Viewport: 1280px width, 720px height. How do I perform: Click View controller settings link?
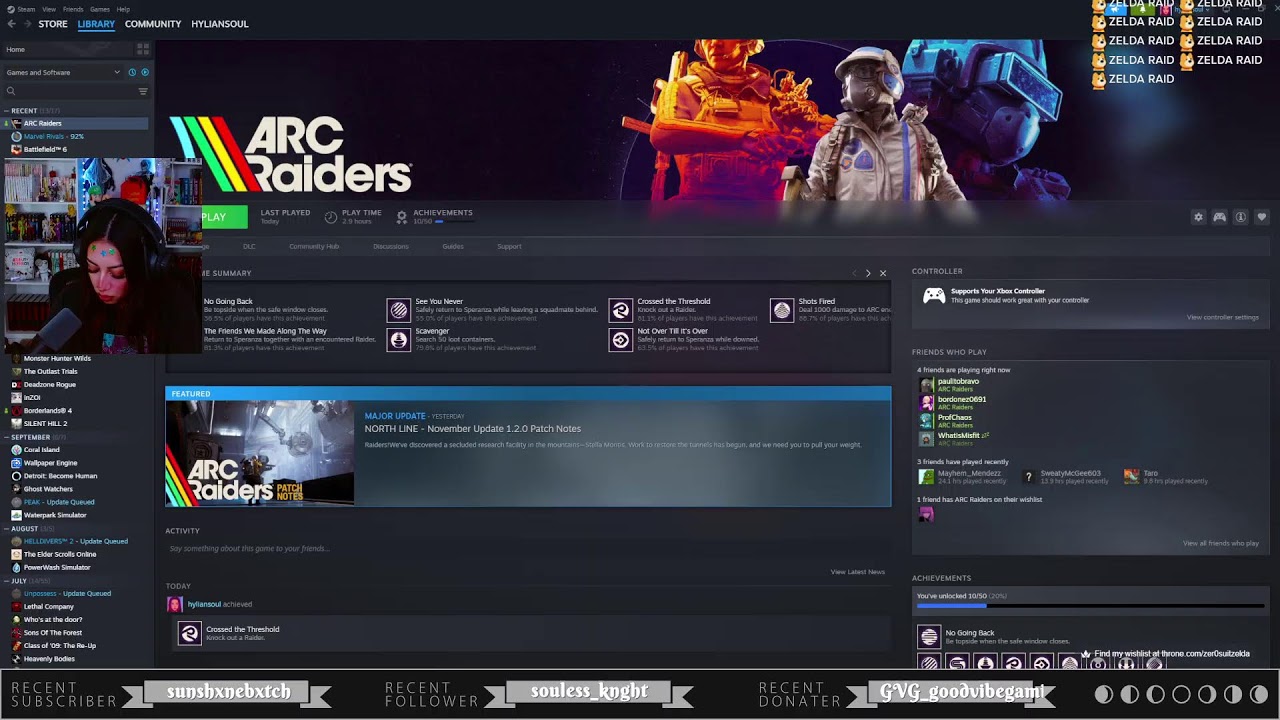(1222, 317)
